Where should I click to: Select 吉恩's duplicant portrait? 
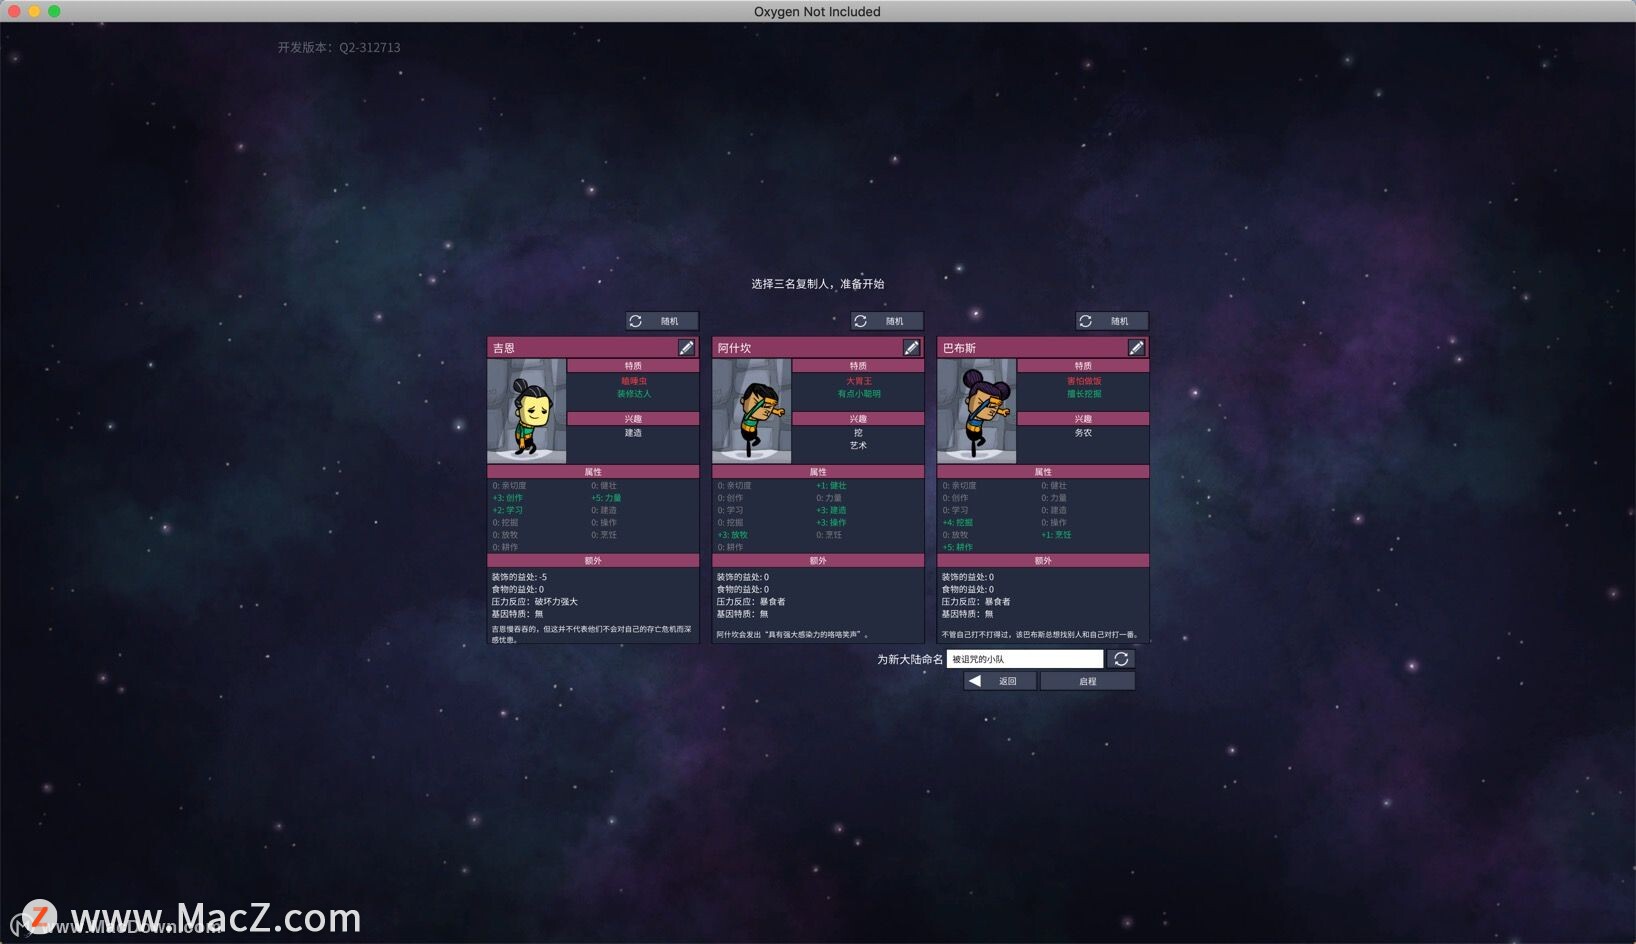click(x=526, y=411)
